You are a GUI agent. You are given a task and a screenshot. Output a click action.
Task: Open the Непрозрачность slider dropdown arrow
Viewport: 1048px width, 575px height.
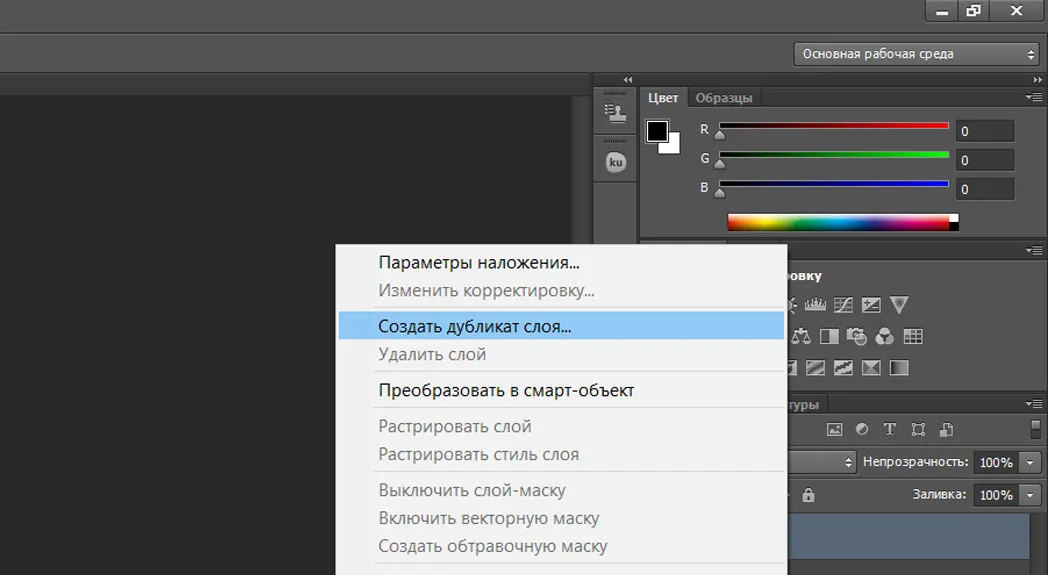pos(1030,463)
